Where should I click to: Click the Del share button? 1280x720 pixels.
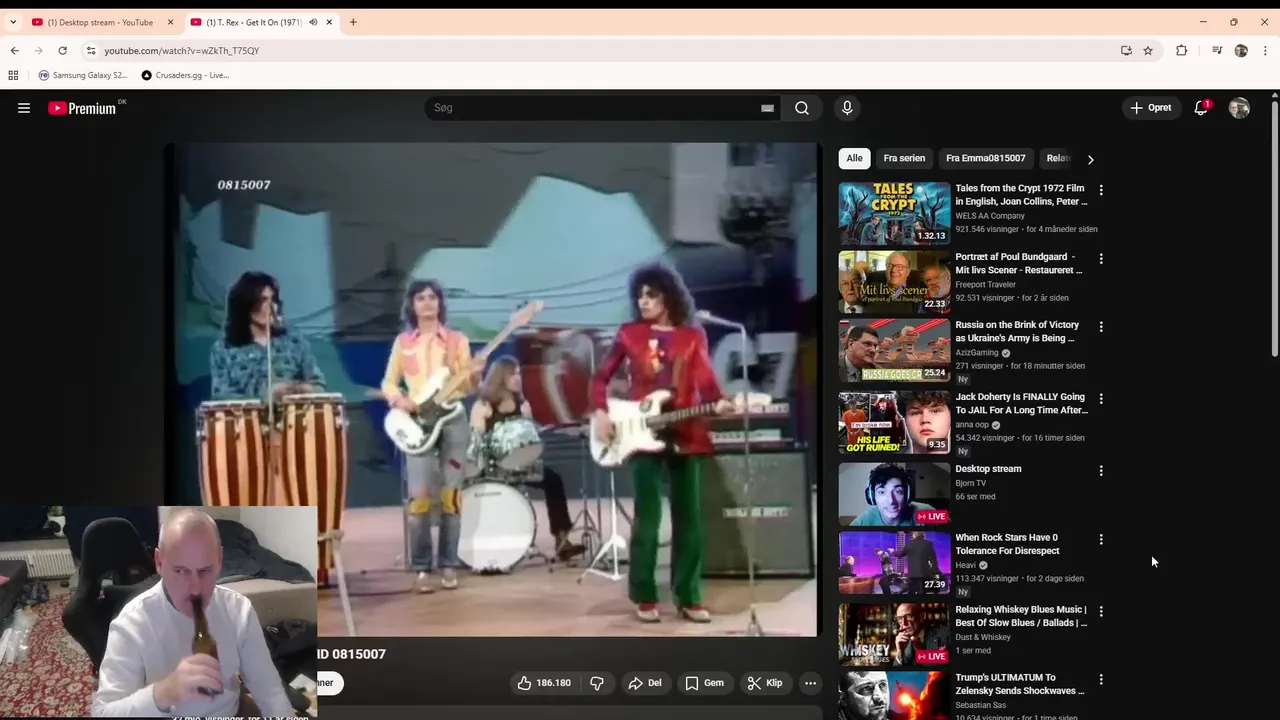pyautogui.click(x=645, y=683)
